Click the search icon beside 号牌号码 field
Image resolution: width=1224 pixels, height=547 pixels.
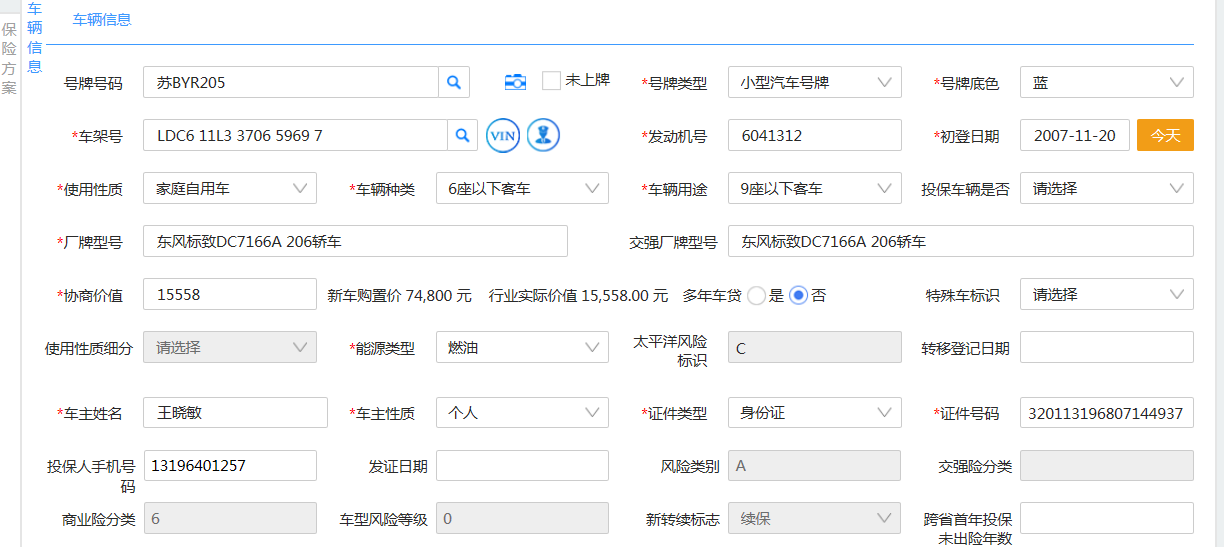point(453,82)
